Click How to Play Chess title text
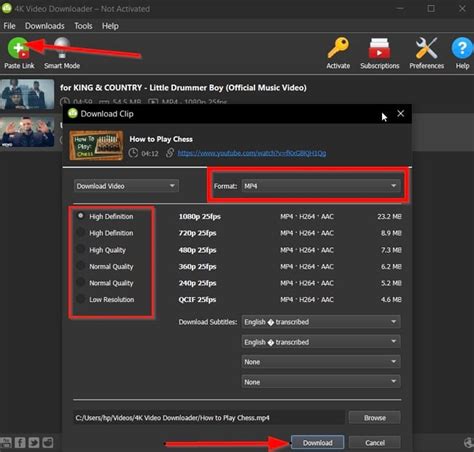This screenshot has height=452, width=474. click(x=161, y=139)
